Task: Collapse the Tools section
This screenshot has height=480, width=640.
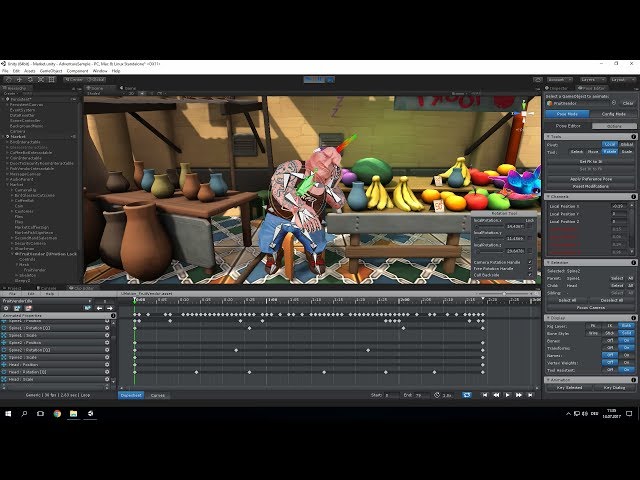Action: coord(548,137)
